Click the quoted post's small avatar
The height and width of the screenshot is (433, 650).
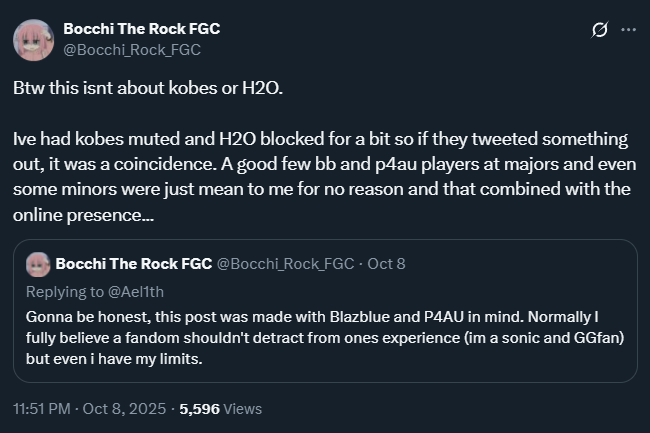(x=39, y=264)
